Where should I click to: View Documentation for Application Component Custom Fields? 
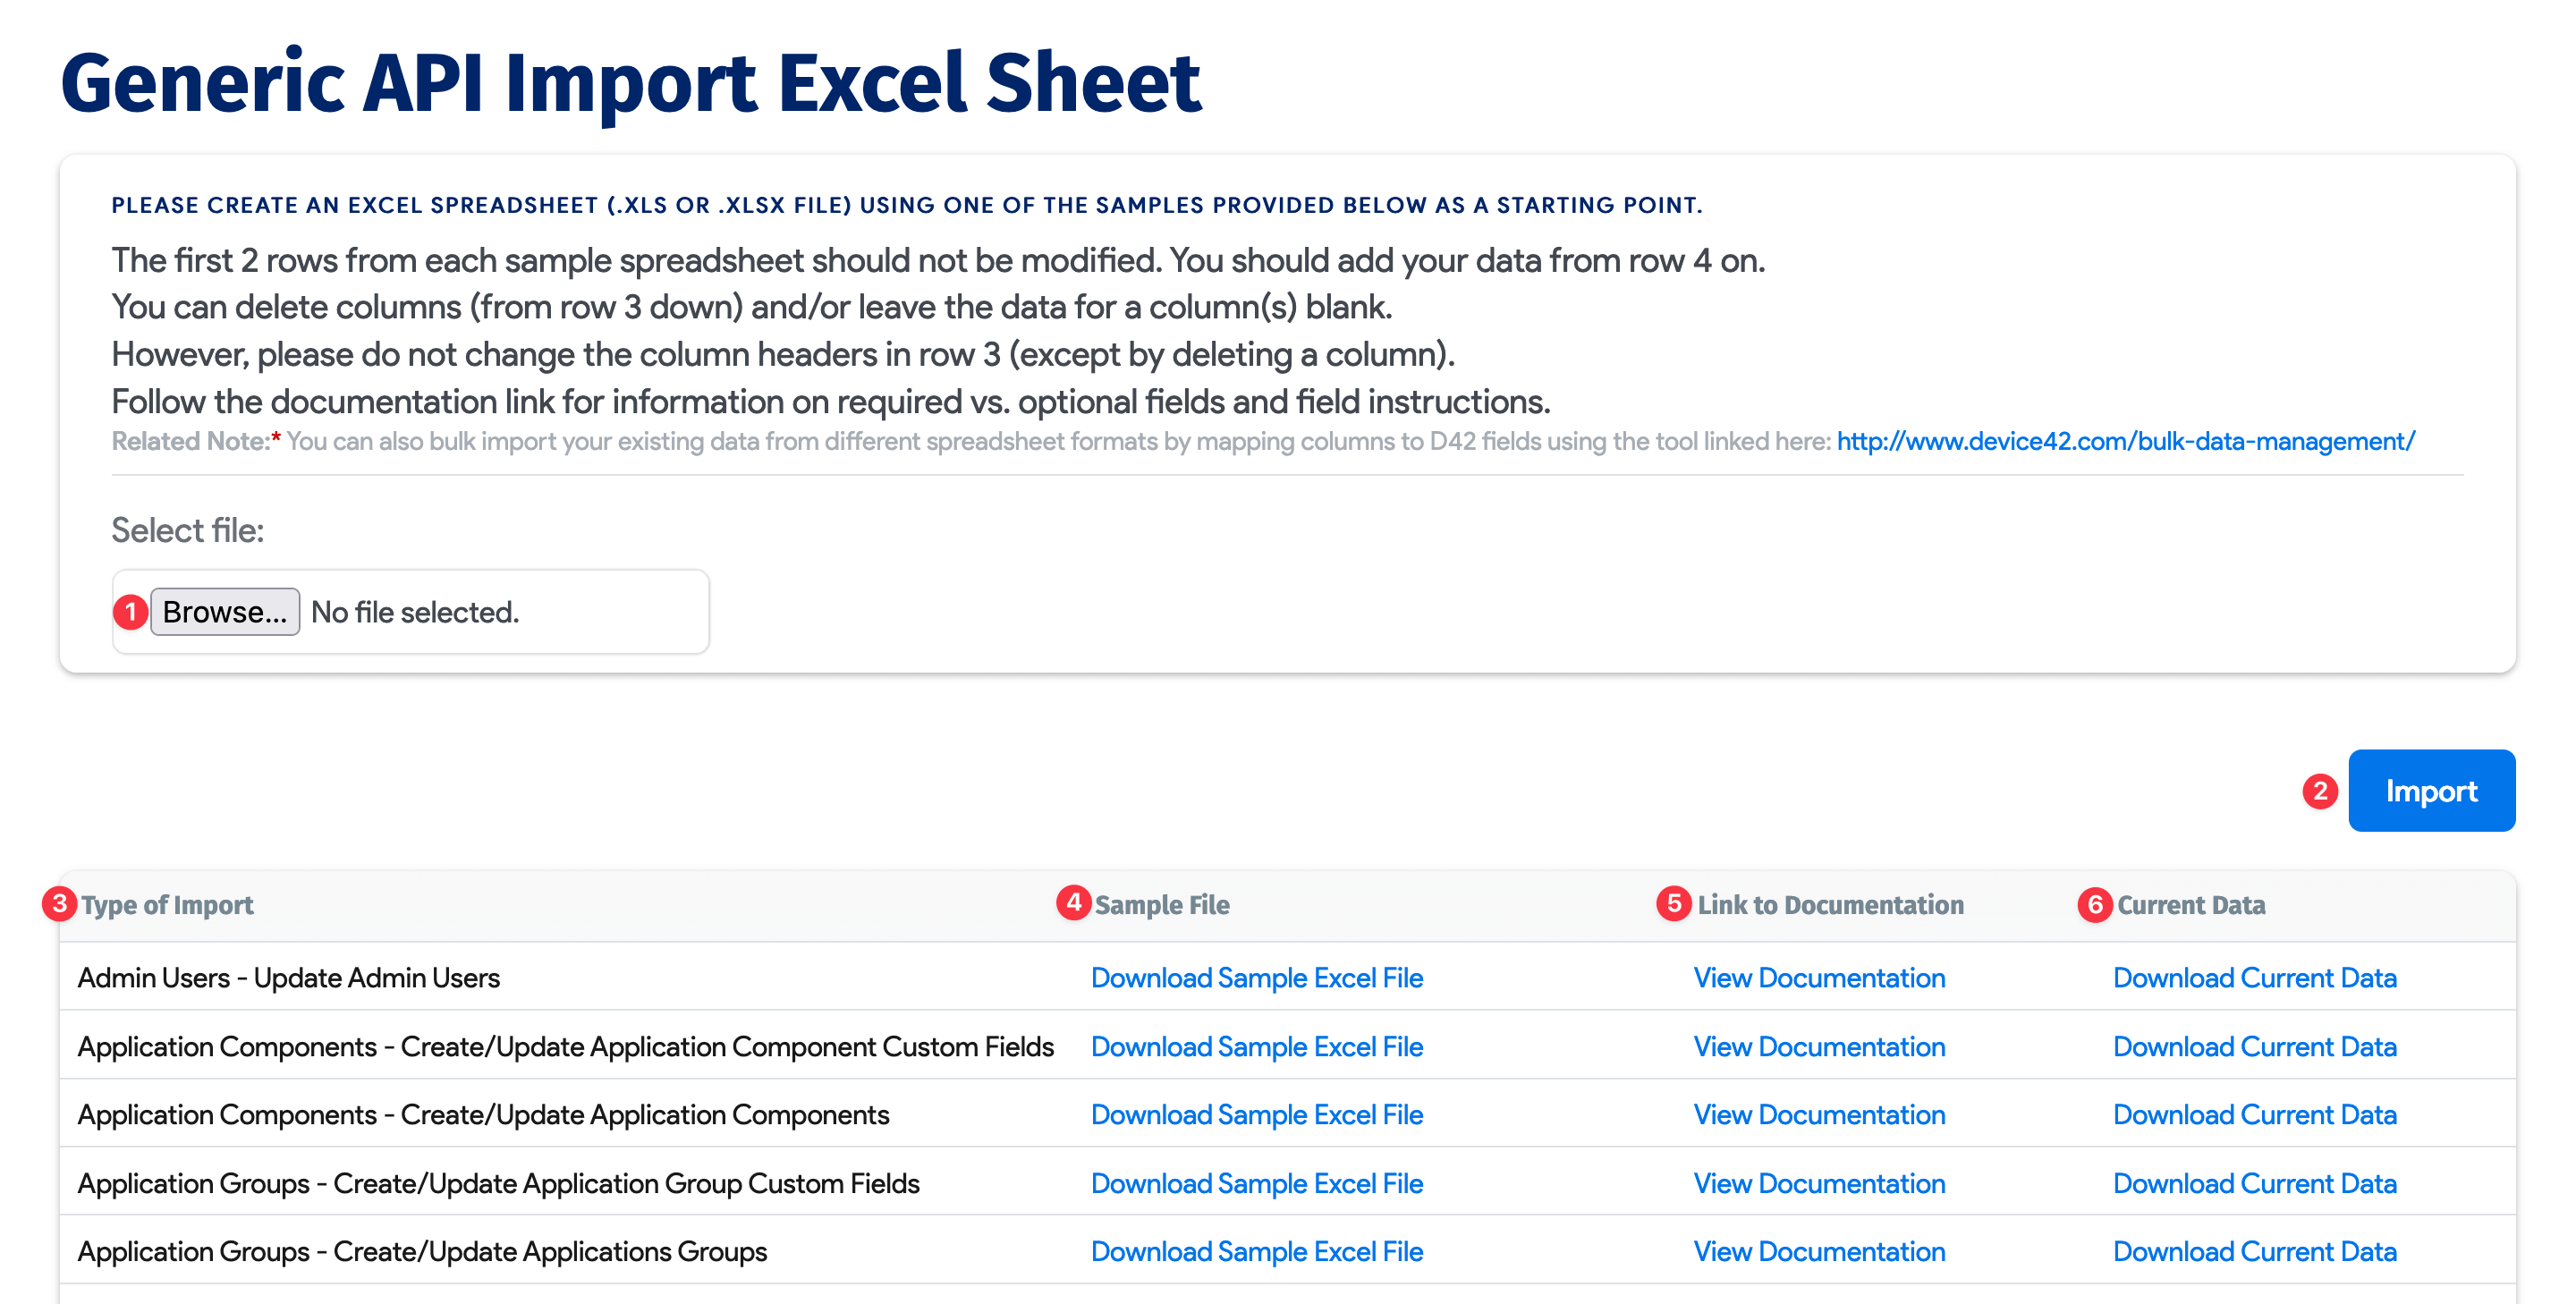tap(1818, 1046)
